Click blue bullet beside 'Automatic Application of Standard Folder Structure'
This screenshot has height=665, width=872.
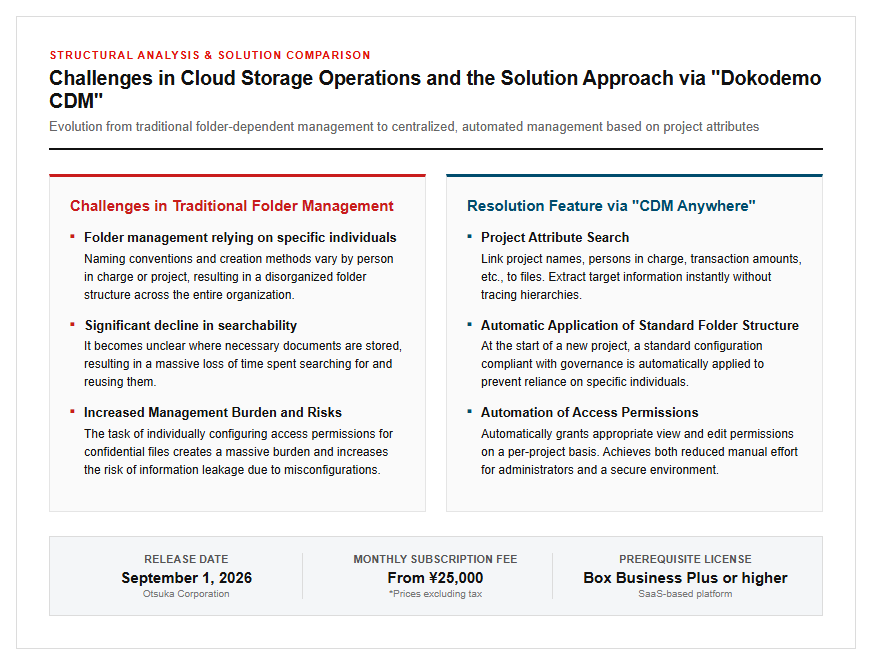(469, 324)
